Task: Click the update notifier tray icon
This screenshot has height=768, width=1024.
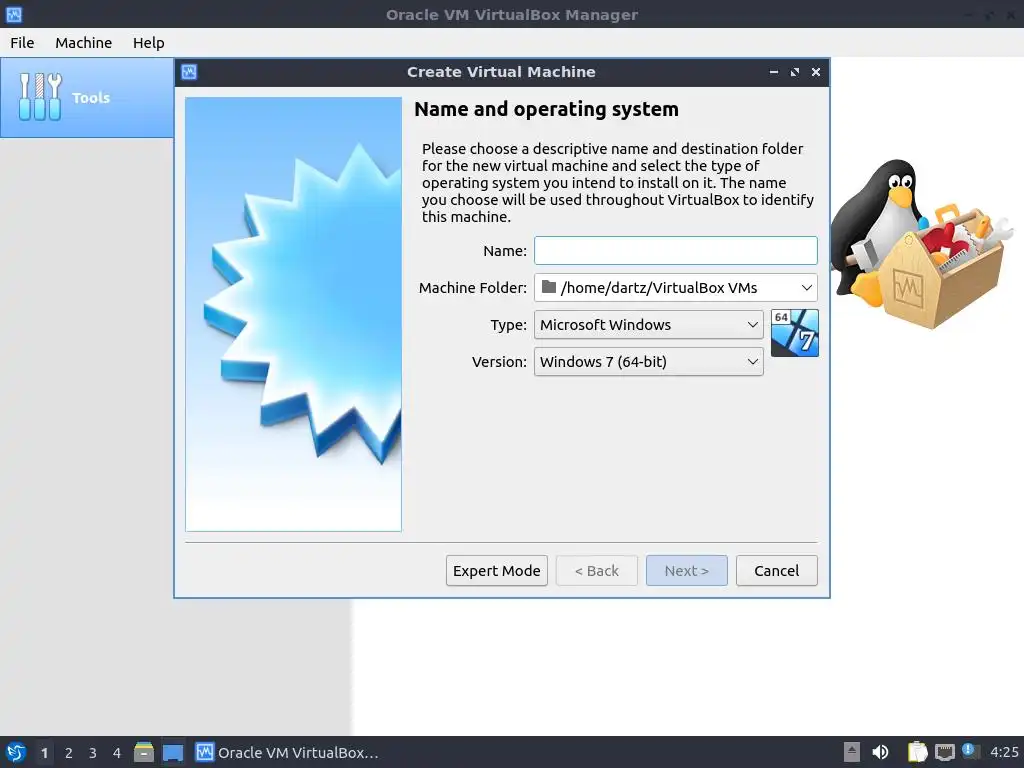Action: coord(970,751)
